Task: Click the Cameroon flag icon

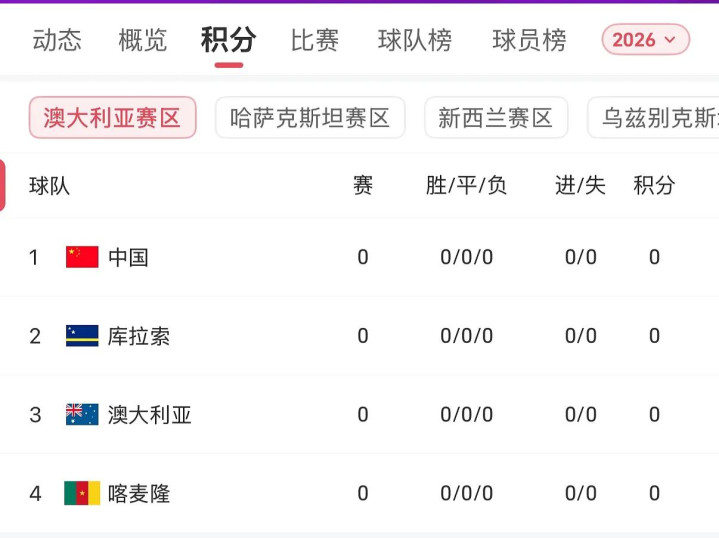Action: click(x=82, y=493)
